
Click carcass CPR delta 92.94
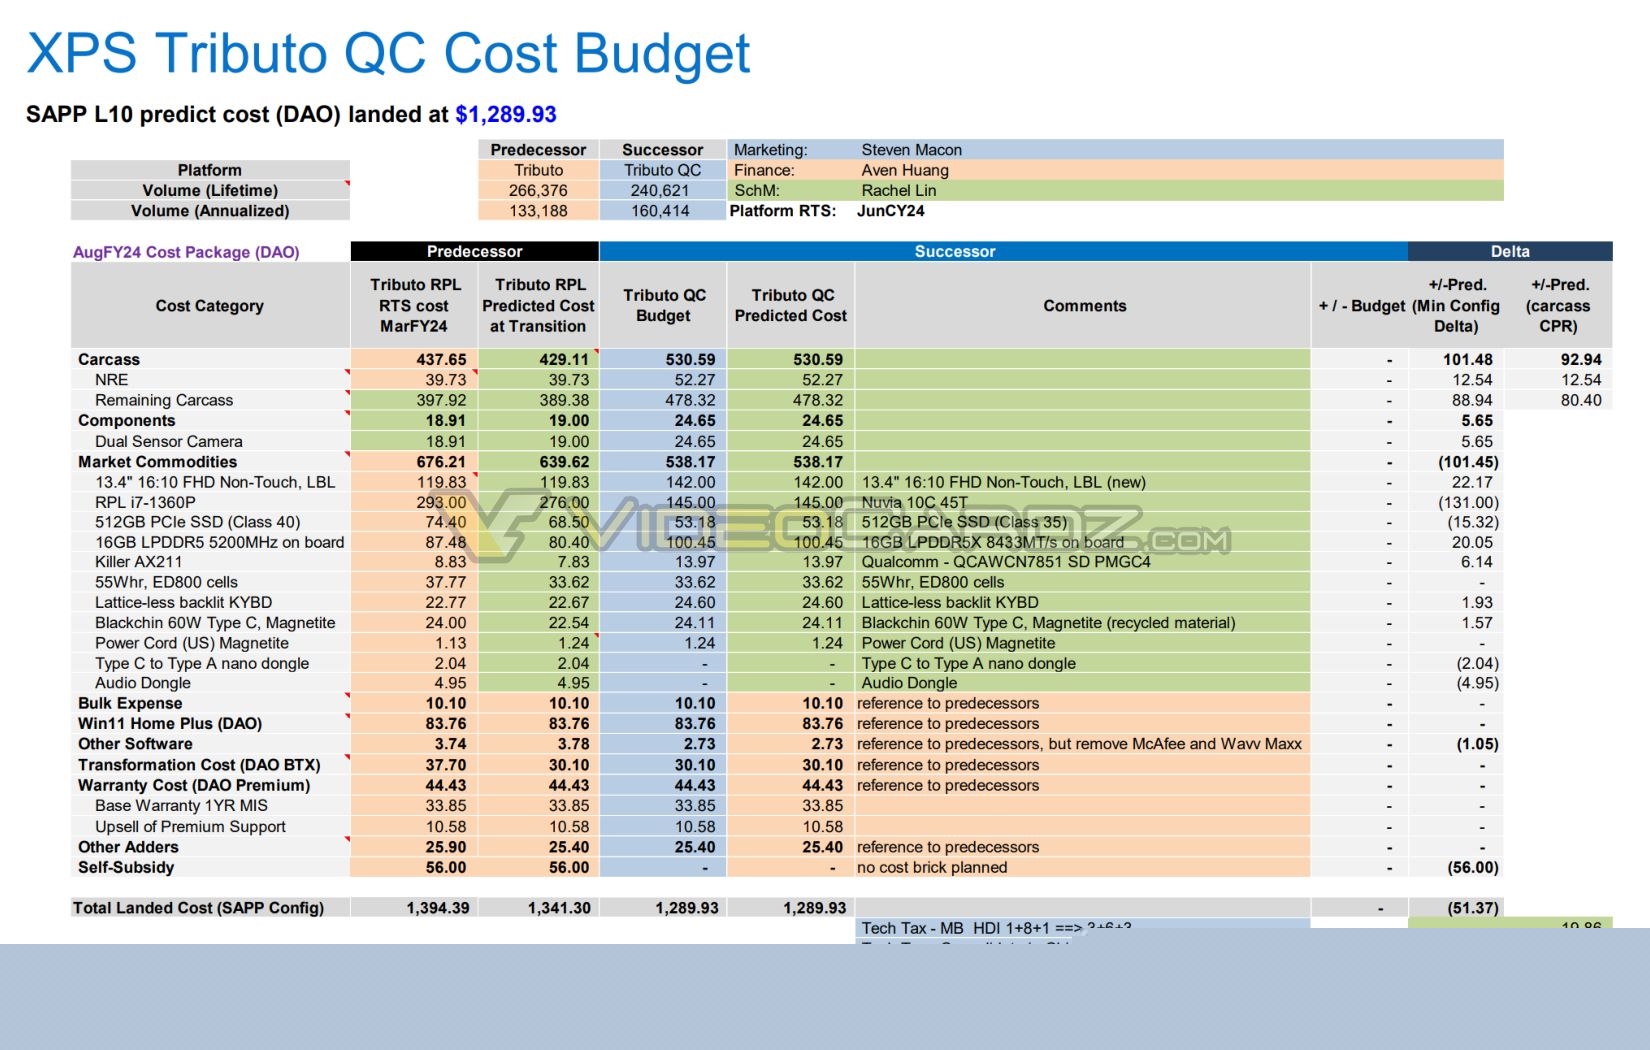pyautogui.click(x=1581, y=359)
